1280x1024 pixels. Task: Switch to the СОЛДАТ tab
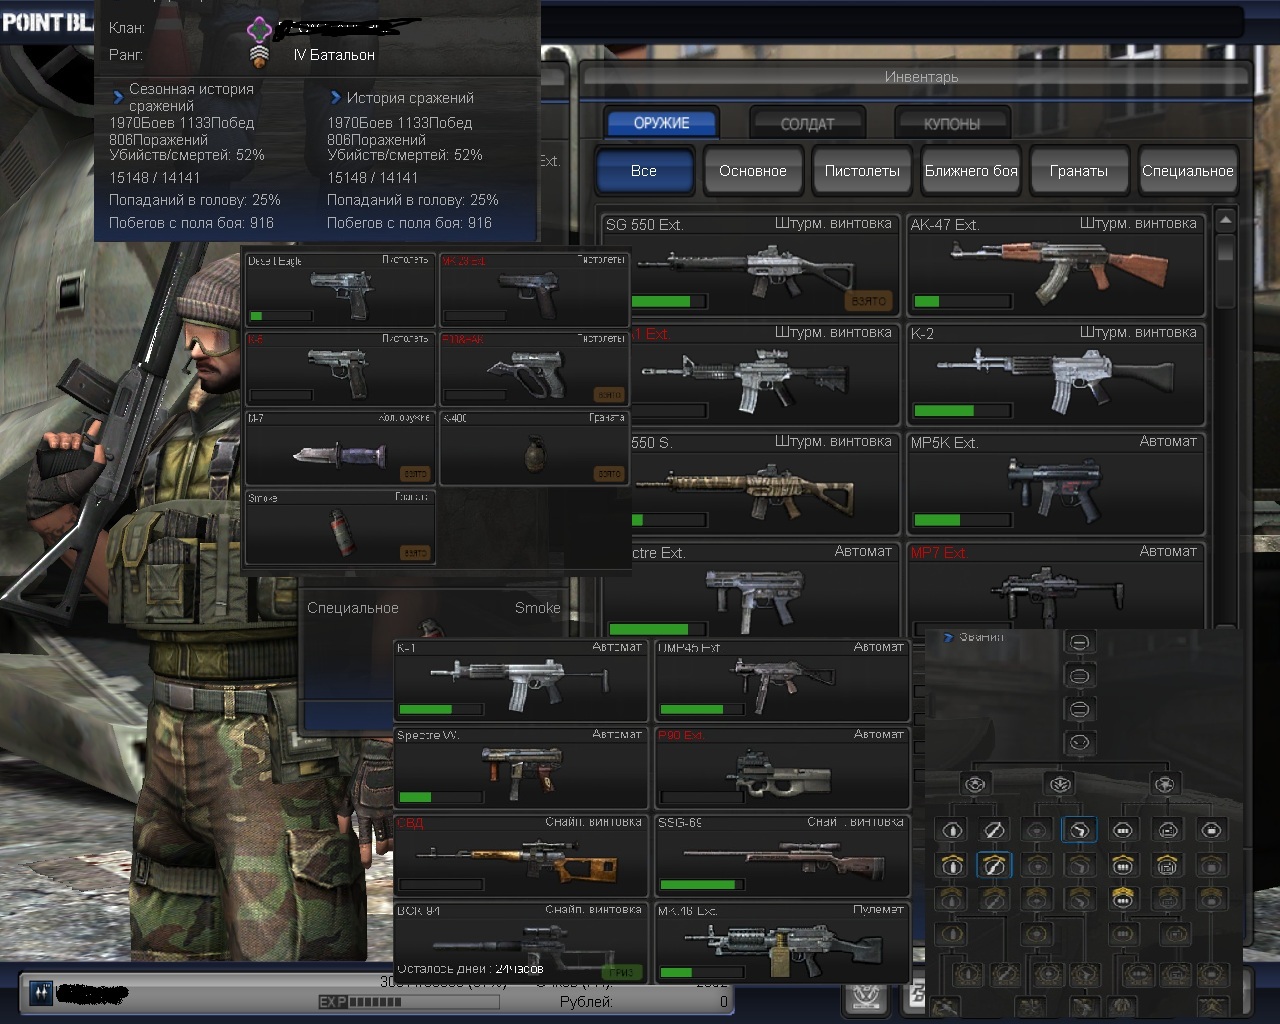[807, 124]
